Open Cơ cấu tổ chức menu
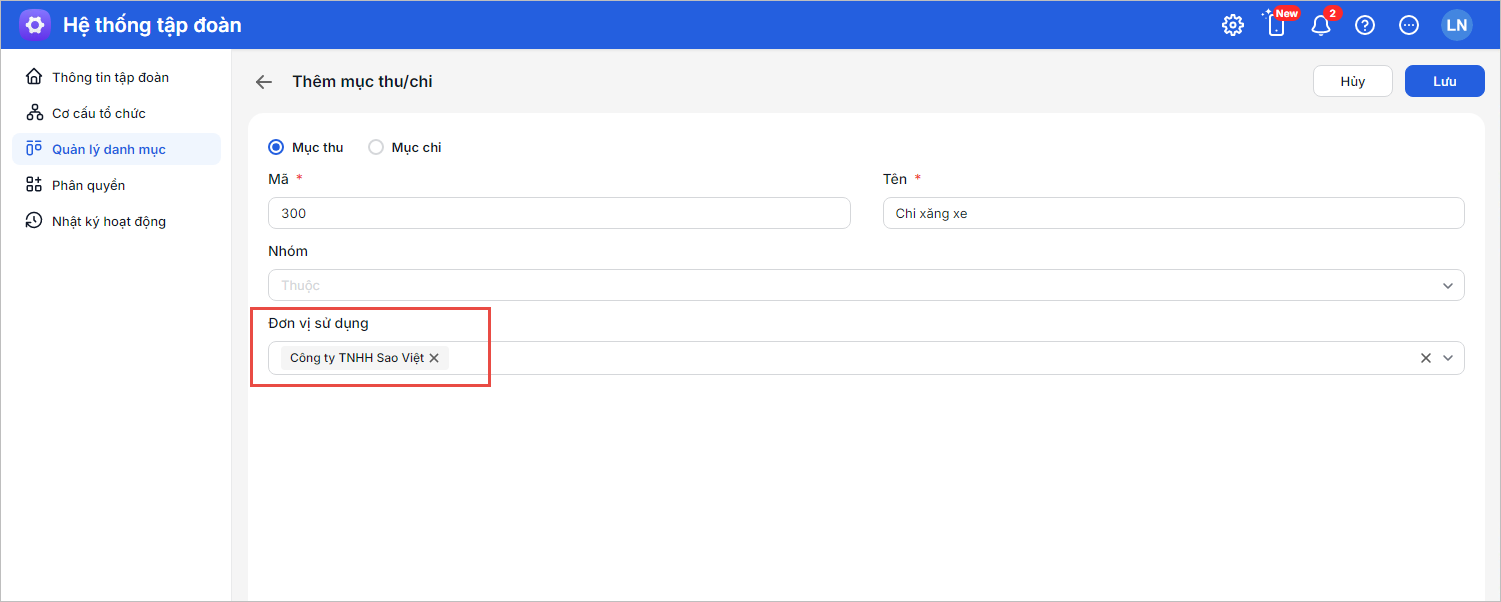1501x602 pixels. pyautogui.click(x=99, y=113)
